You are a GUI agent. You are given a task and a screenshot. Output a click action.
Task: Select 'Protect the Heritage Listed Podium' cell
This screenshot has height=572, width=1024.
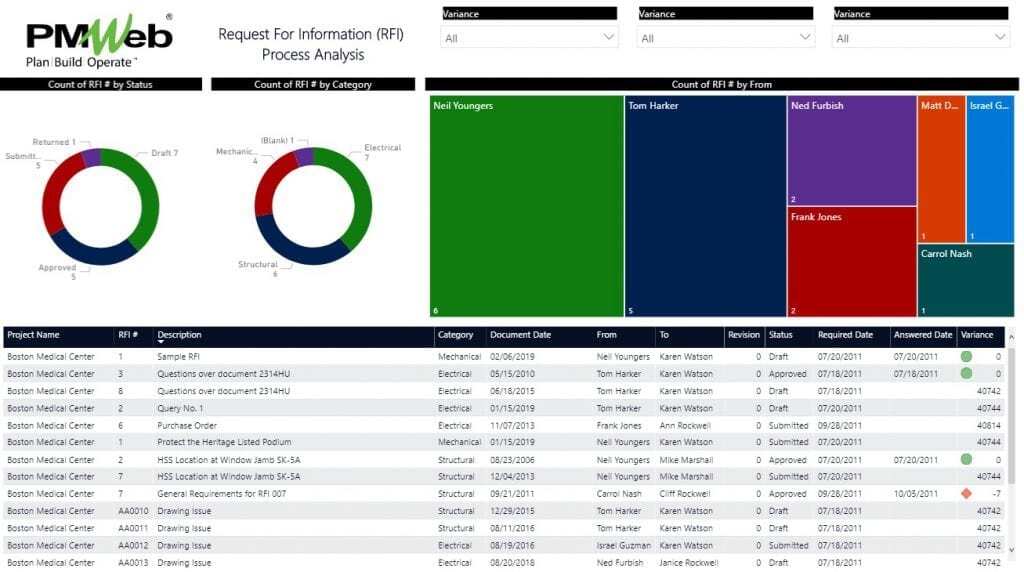(x=224, y=442)
